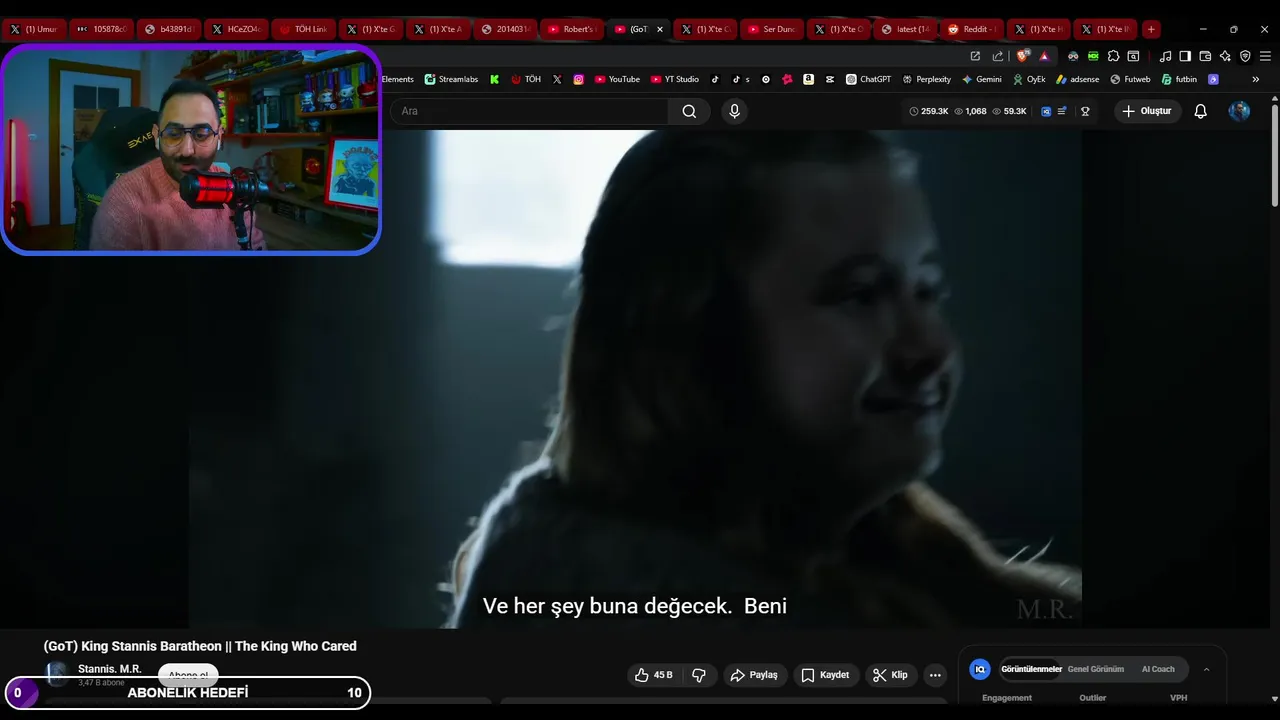Open new browser tab plus button

(x=1151, y=29)
